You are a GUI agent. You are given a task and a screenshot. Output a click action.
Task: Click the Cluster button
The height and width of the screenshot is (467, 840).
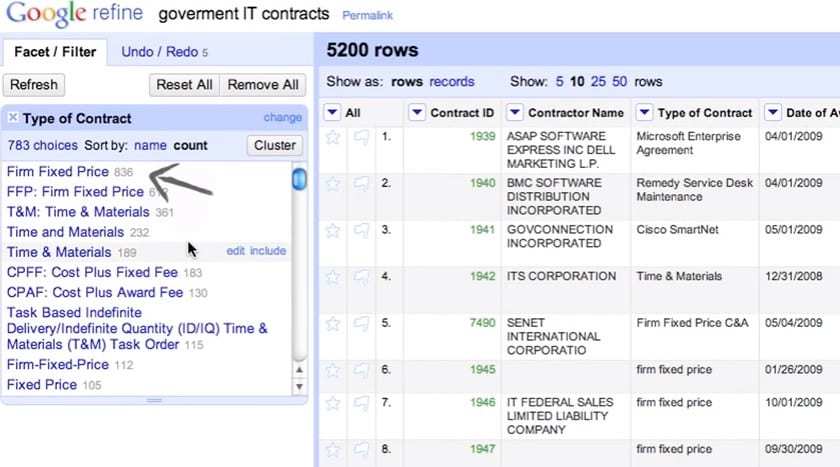[274, 145]
